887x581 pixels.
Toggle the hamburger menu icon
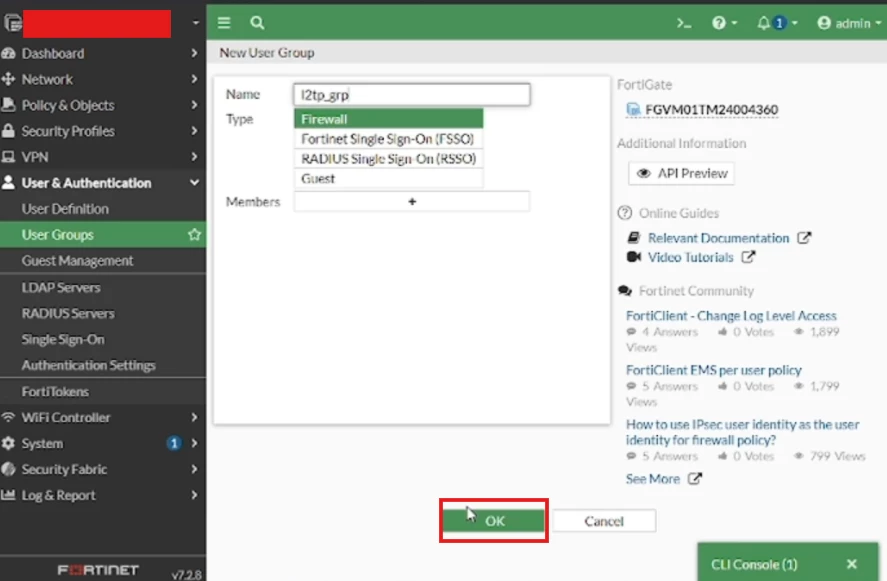click(224, 23)
